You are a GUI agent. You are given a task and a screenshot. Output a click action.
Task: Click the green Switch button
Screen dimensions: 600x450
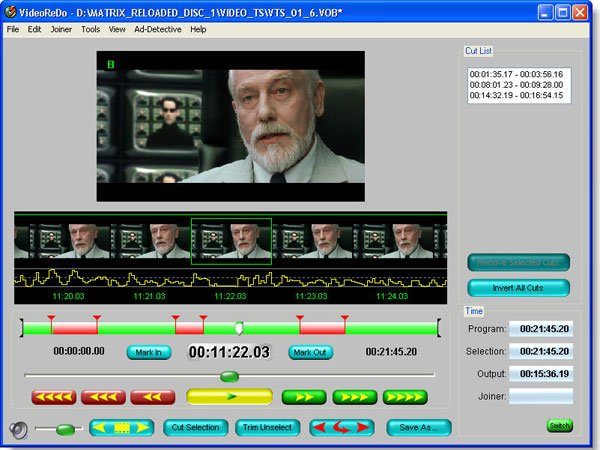(559, 426)
